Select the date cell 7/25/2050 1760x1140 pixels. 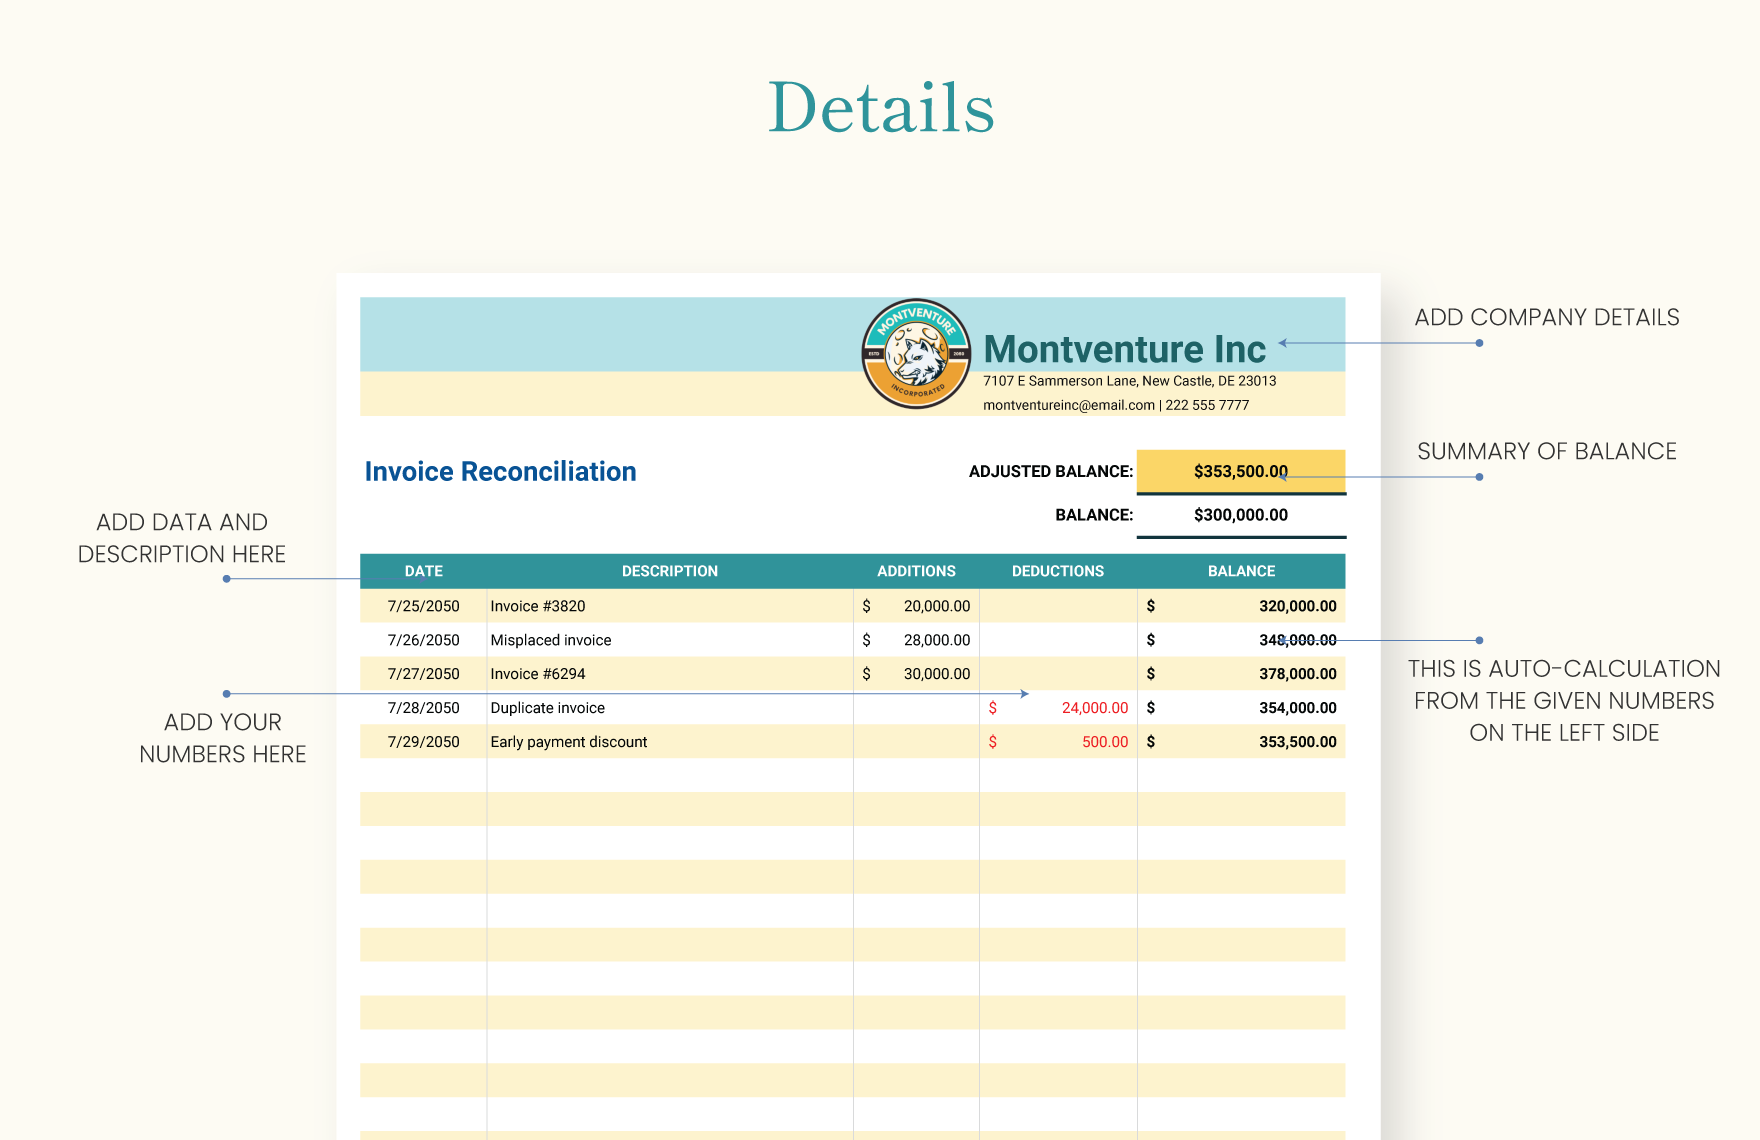coord(423,605)
